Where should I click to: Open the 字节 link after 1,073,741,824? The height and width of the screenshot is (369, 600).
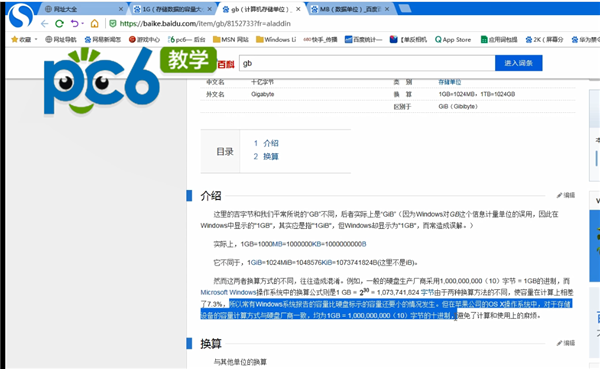[427, 292]
